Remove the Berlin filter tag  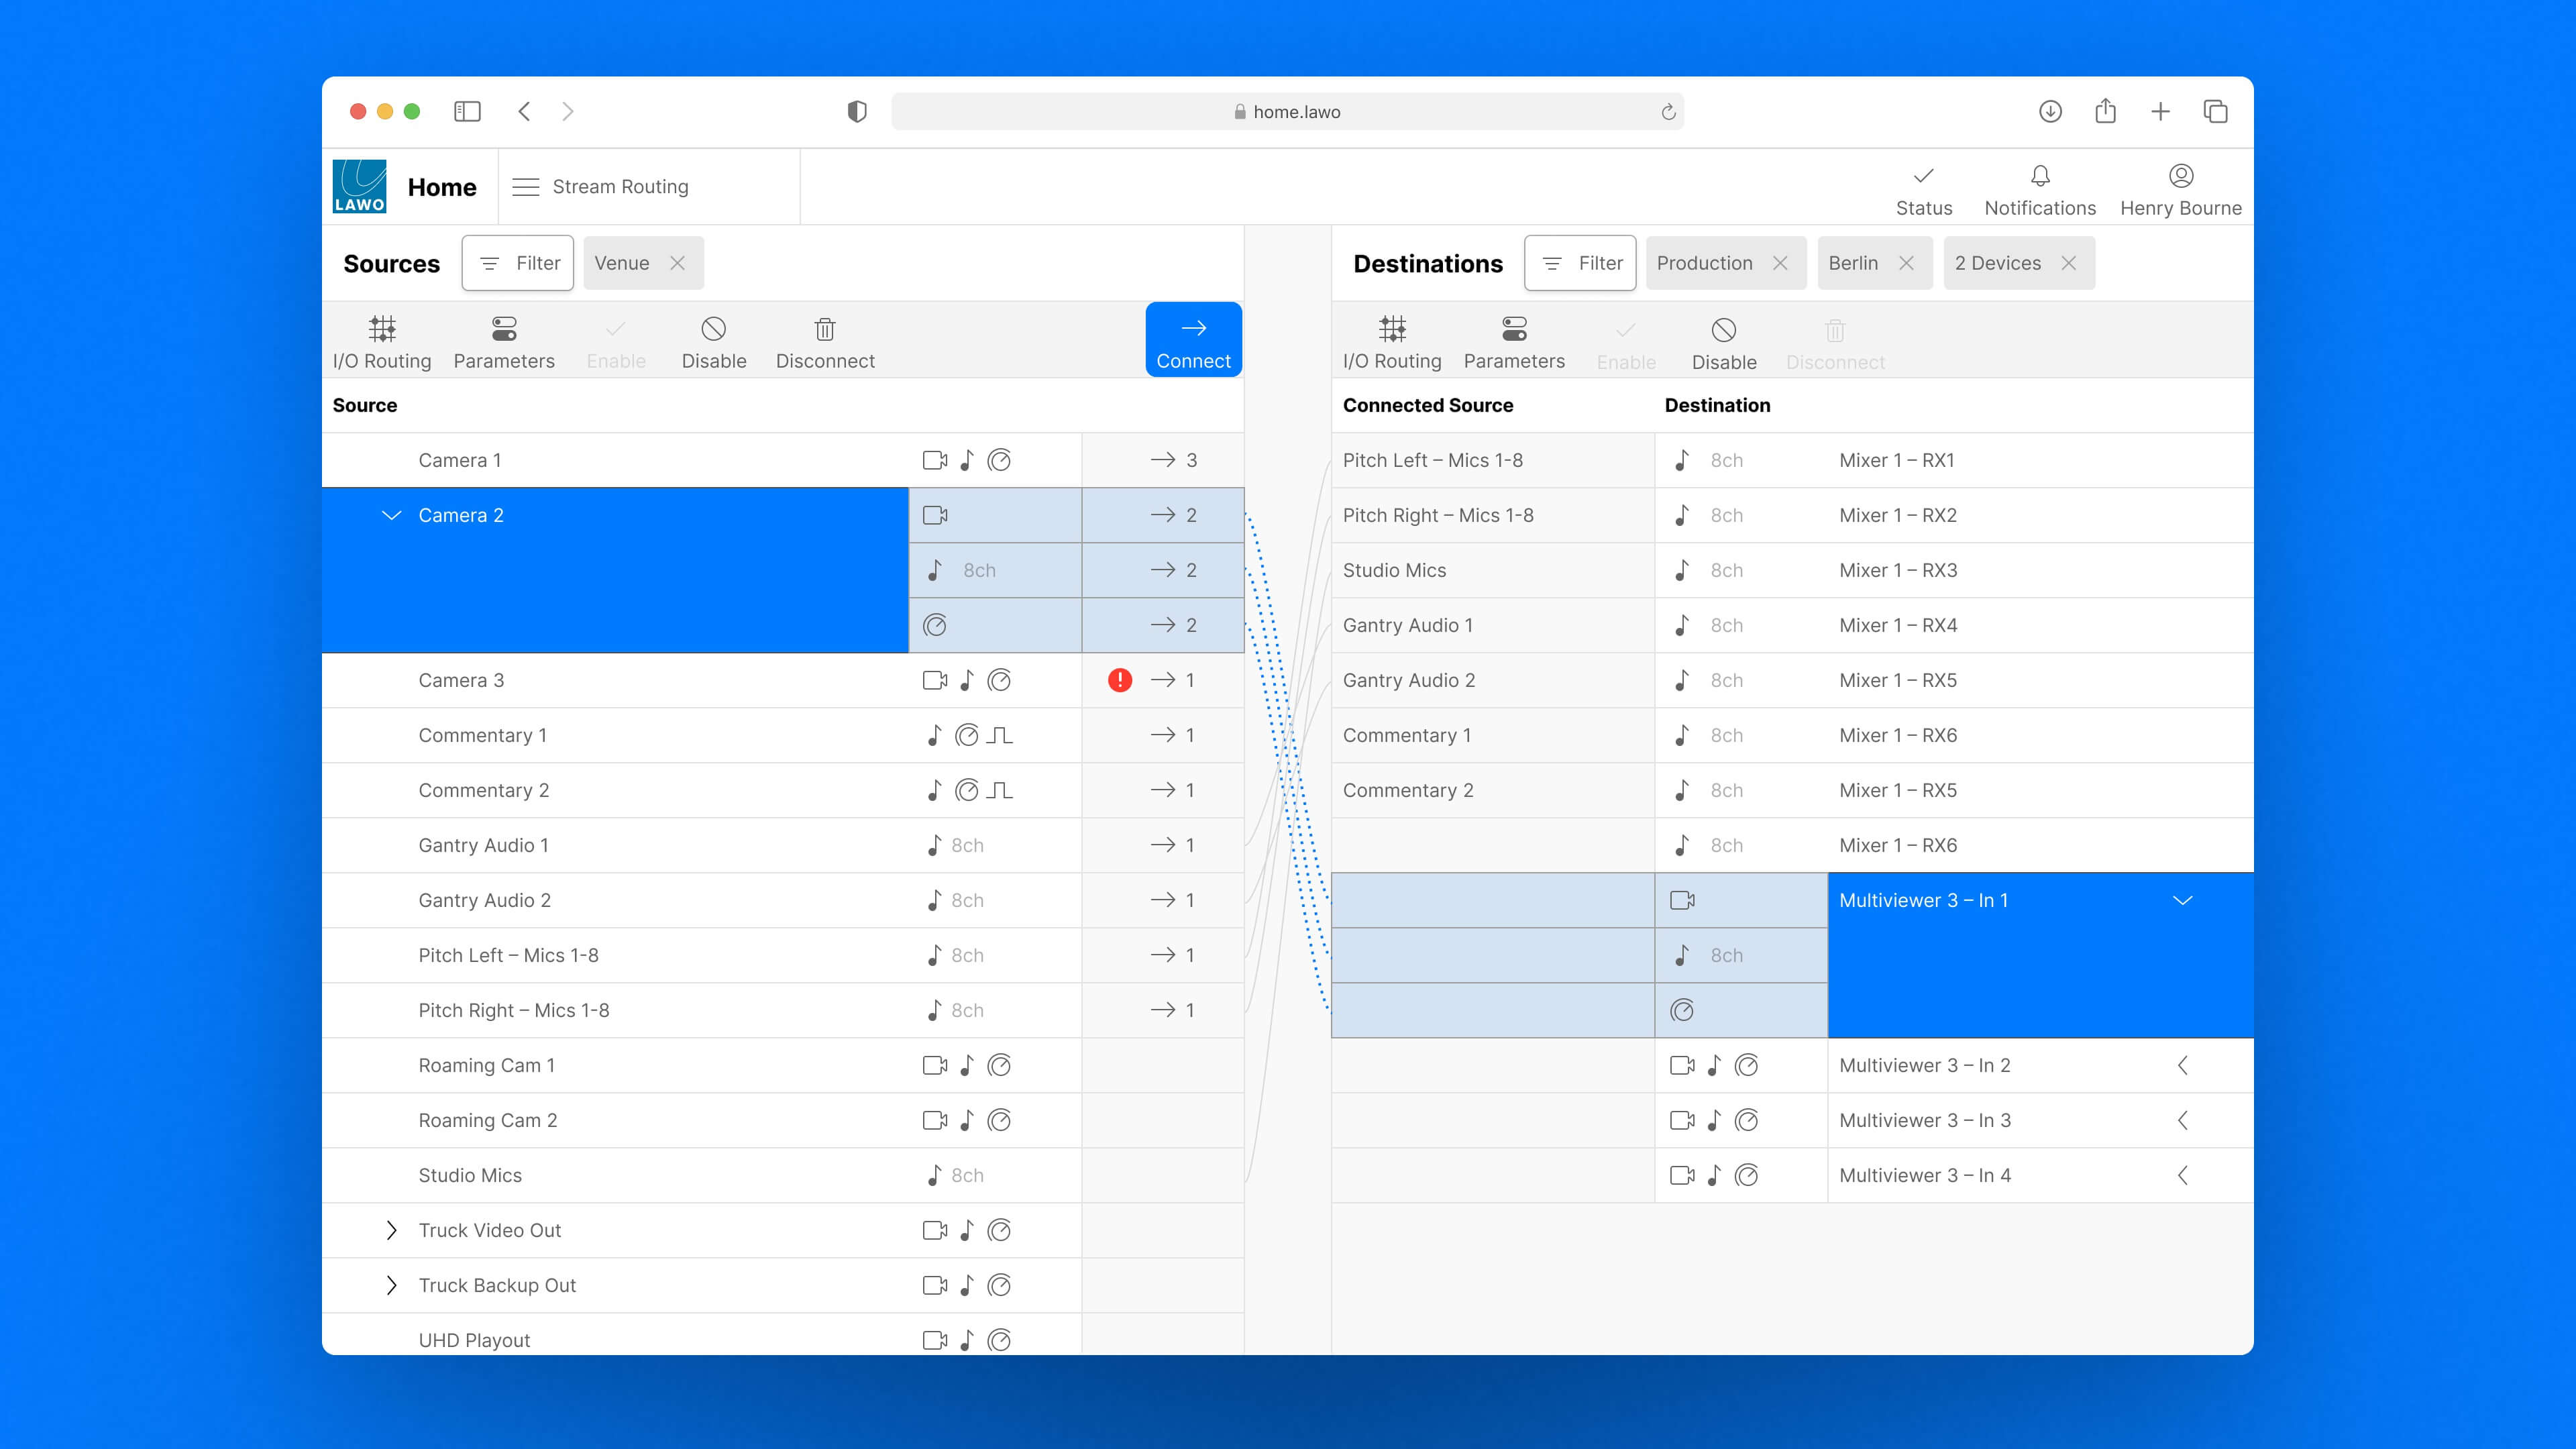[1906, 263]
